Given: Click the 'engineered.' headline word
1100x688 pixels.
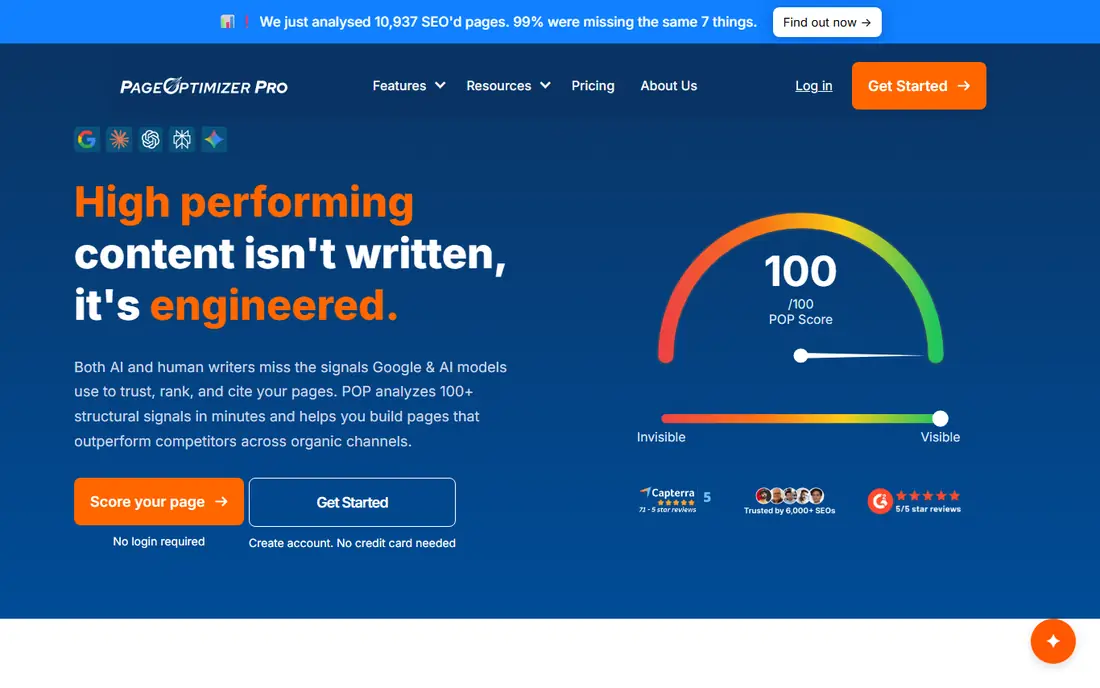Looking at the screenshot, I should (274, 306).
